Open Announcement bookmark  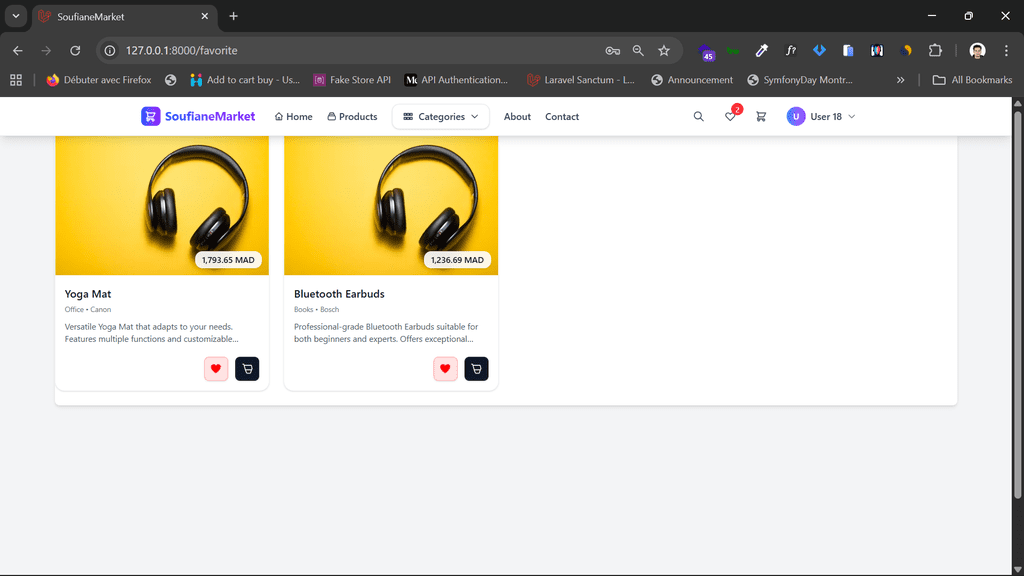692,80
